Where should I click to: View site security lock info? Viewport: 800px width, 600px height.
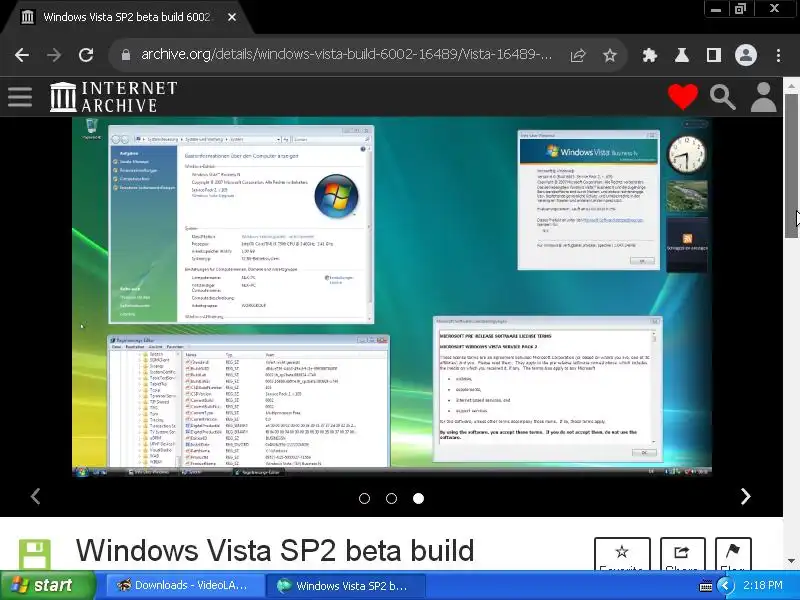(126, 55)
